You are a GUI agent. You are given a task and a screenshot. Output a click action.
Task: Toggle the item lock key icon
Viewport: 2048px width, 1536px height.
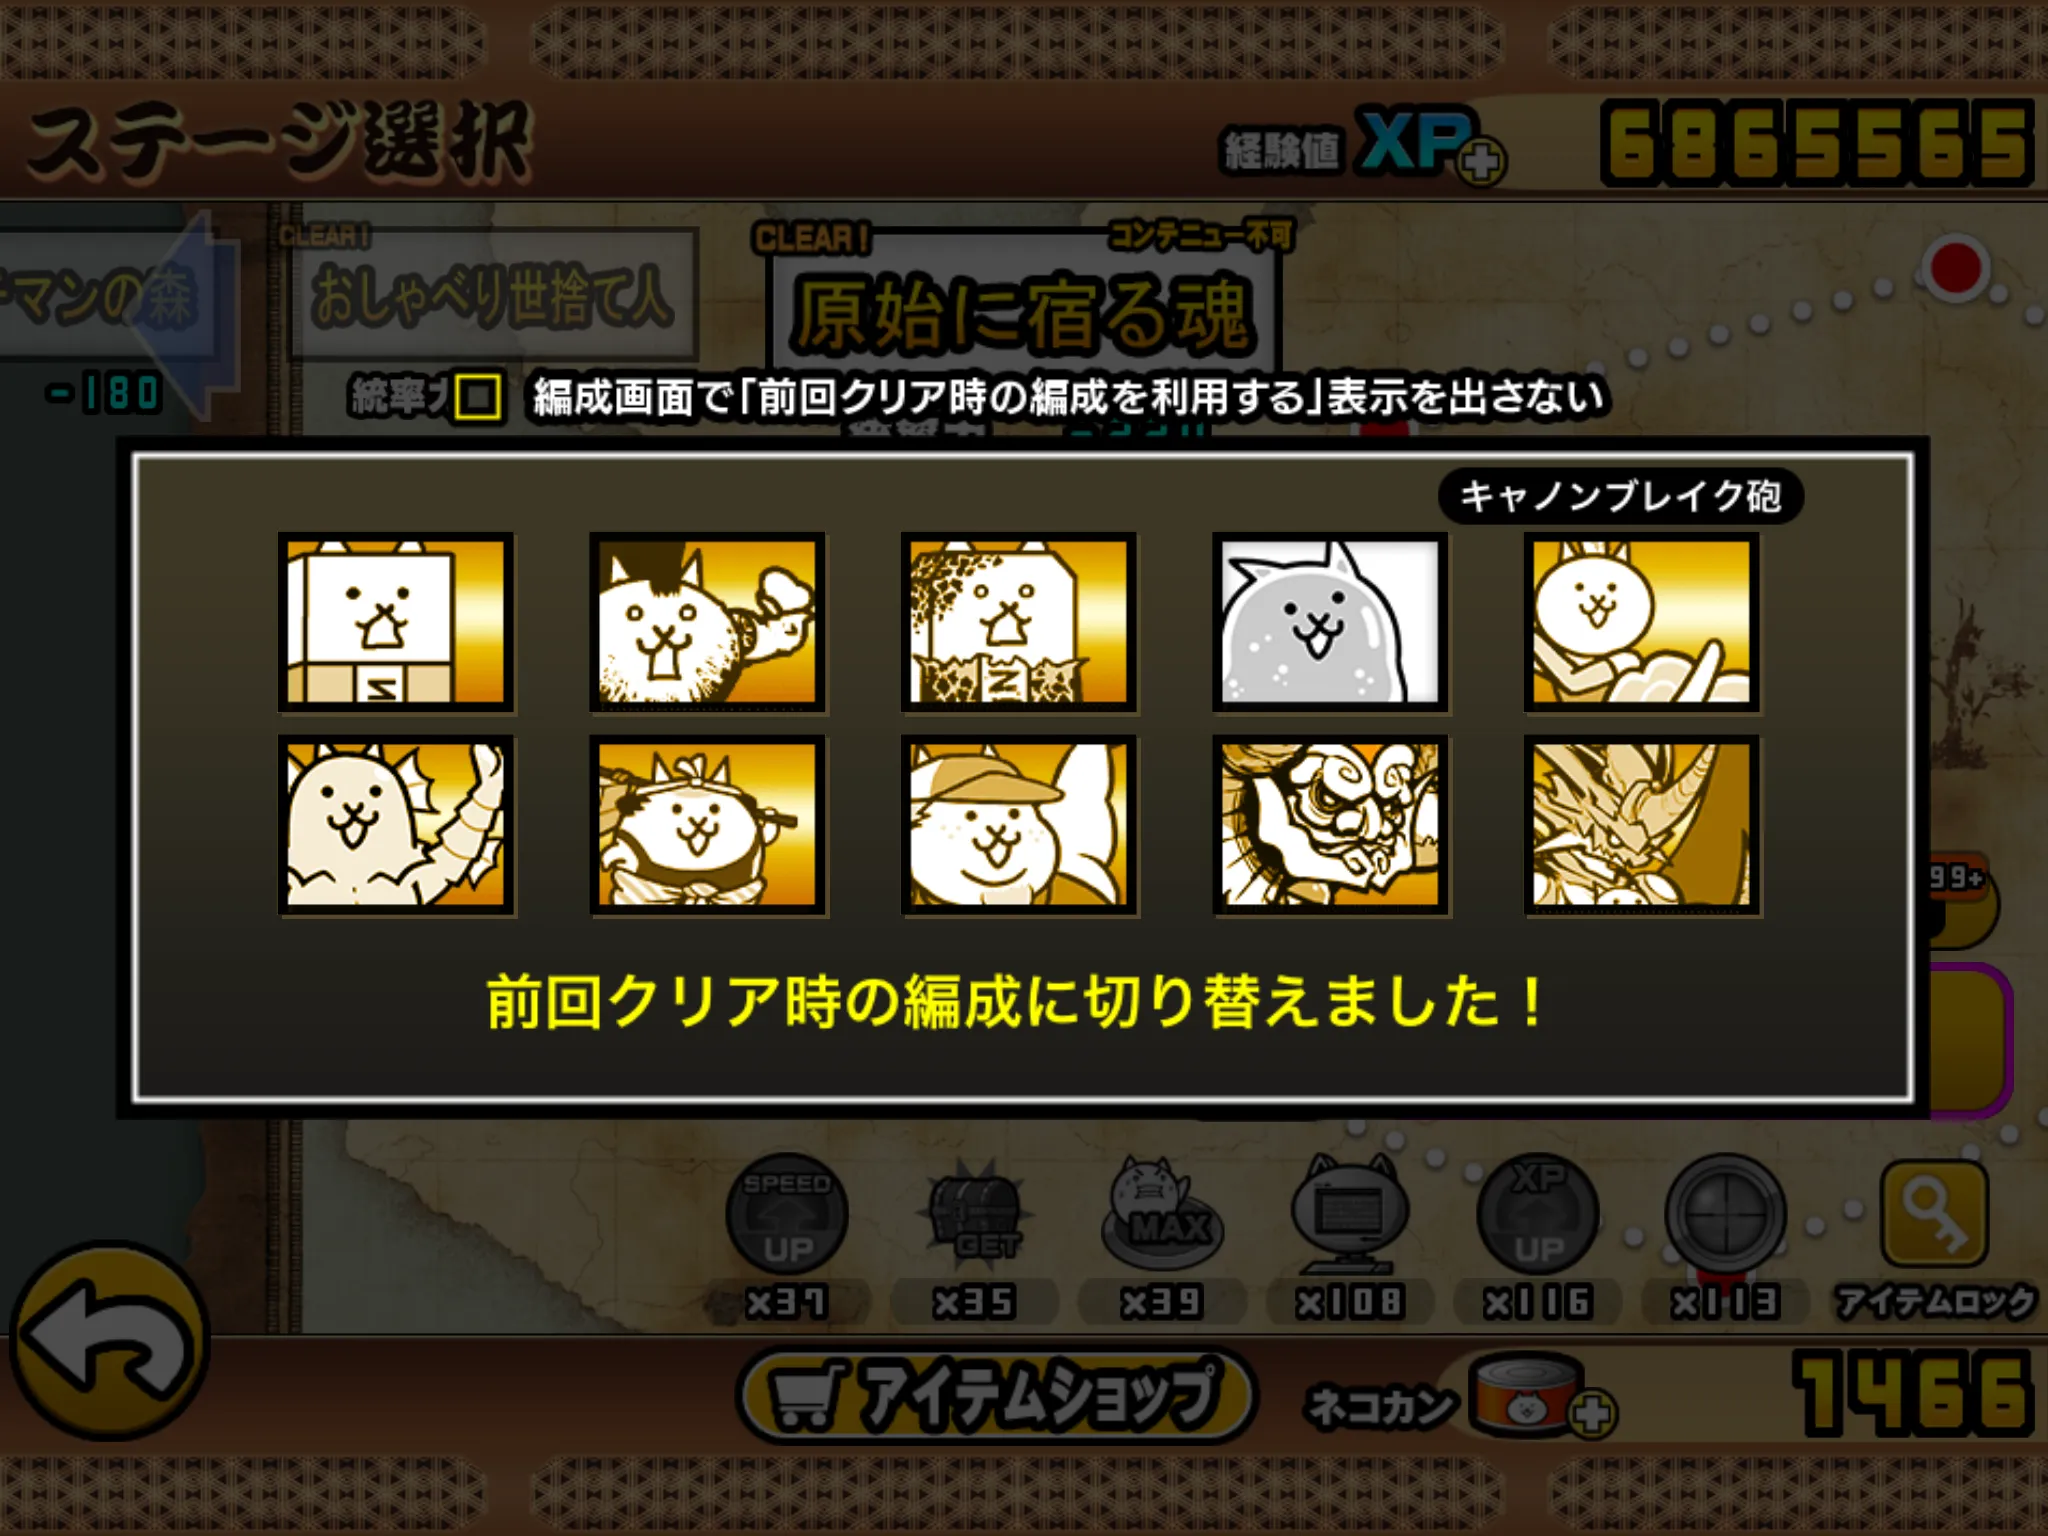click(1934, 1212)
